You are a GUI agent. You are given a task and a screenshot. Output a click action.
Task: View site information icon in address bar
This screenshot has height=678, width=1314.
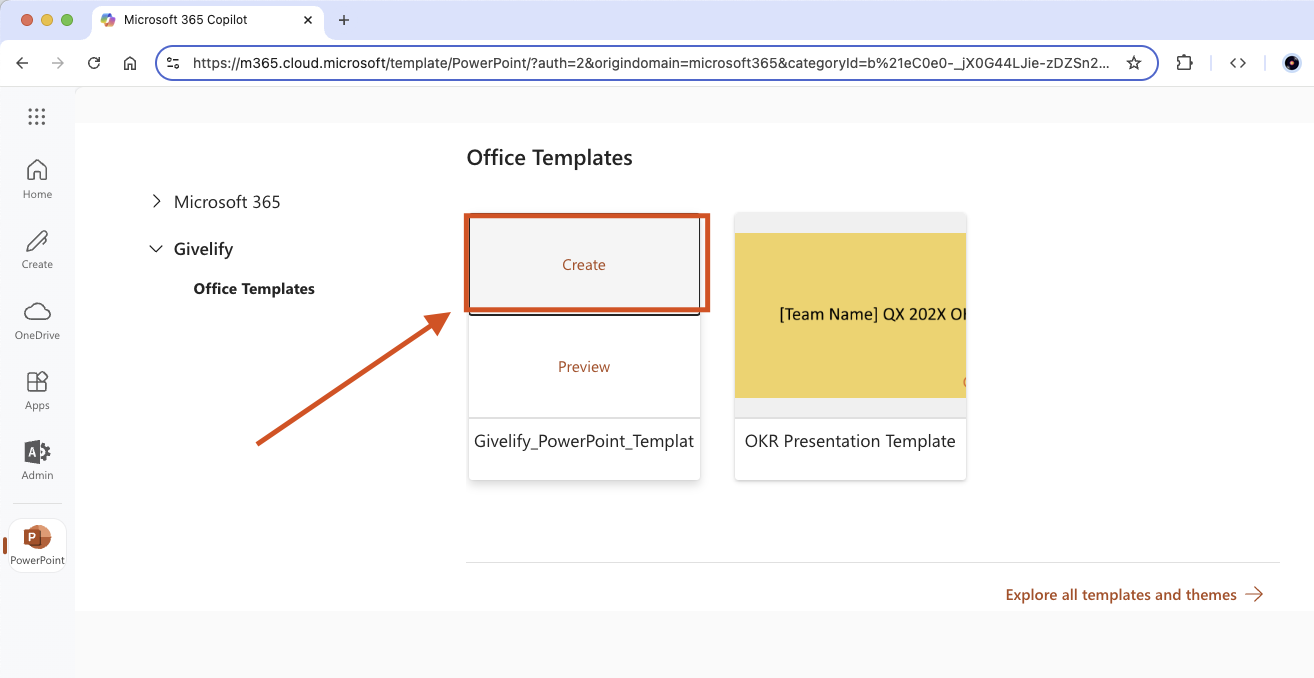click(x=173, y=63)
